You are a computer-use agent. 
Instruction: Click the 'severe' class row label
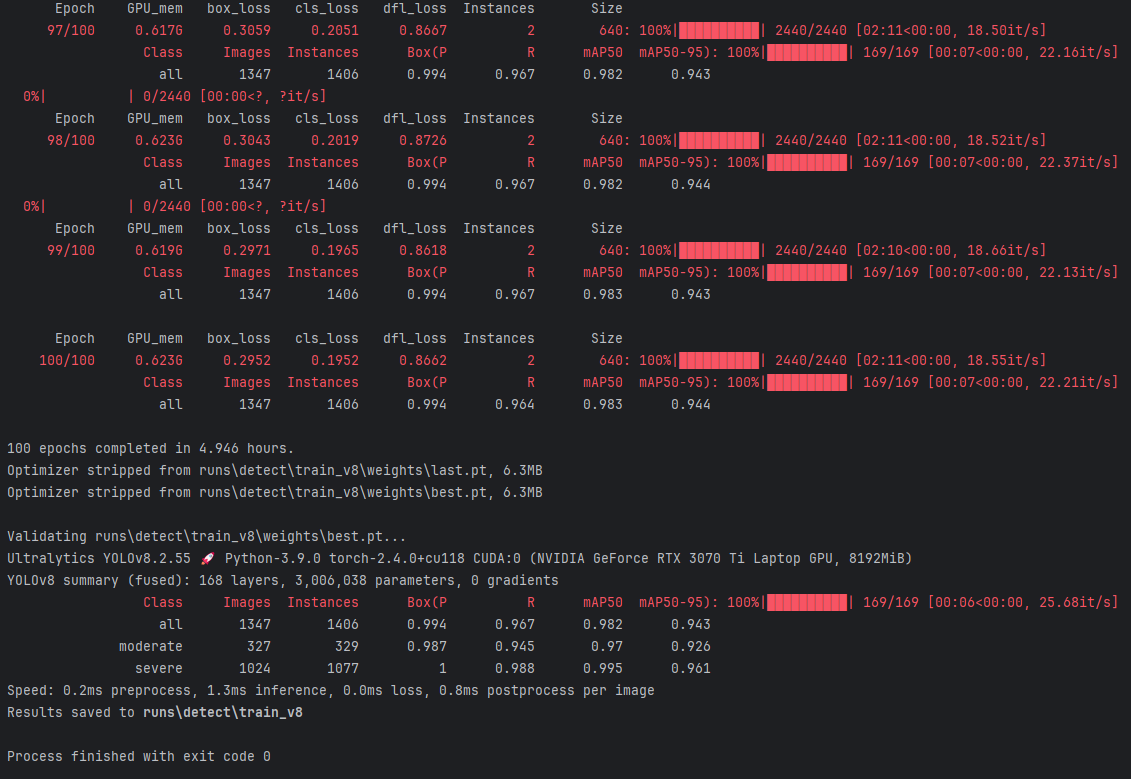click(x=159, y=669)
